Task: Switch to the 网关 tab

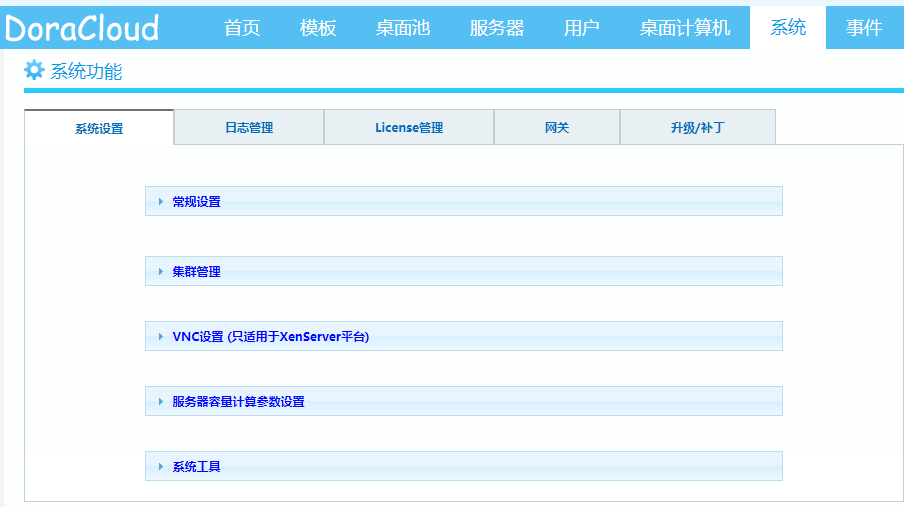Action: point(557,127)
